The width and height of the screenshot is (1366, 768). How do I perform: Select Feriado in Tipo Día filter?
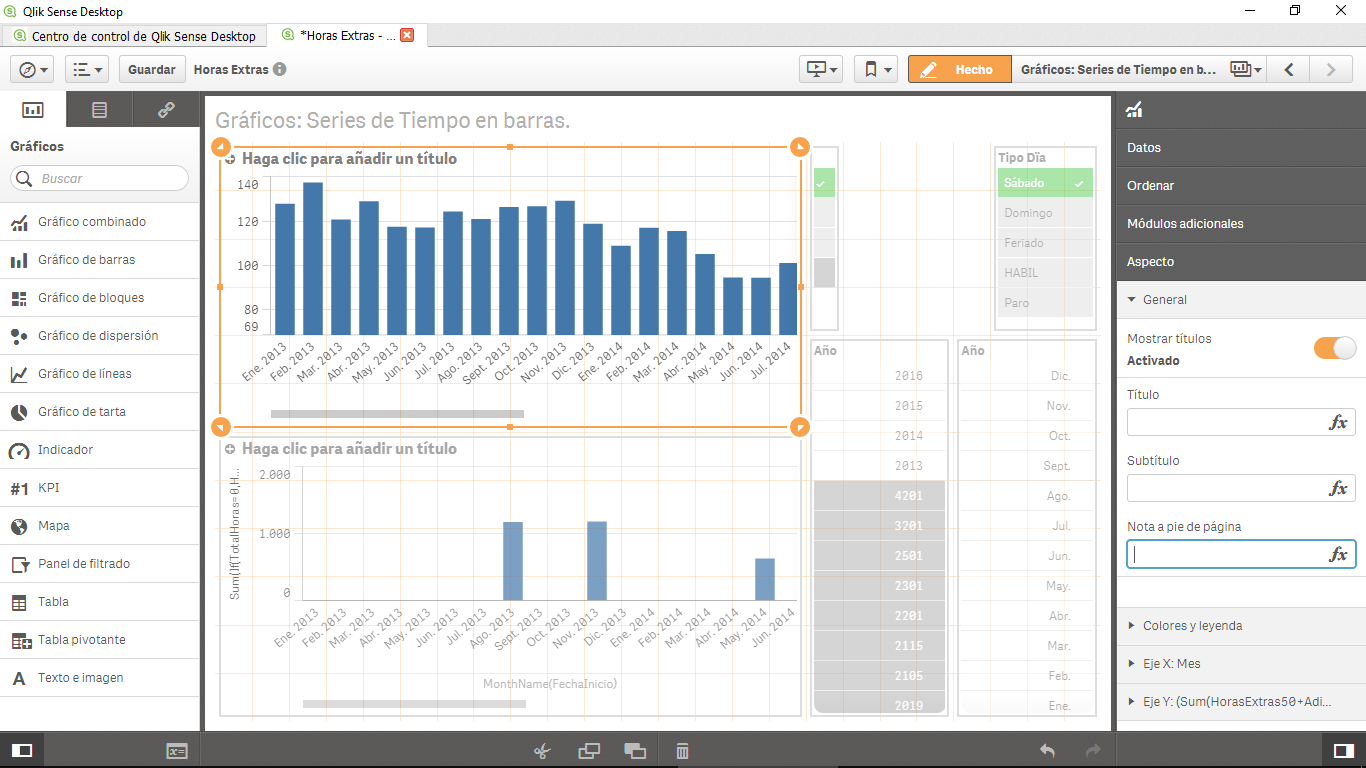[1045, 243]
